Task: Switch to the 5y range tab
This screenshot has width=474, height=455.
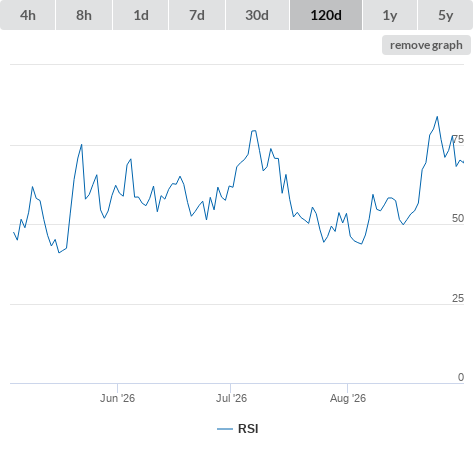Action: click(x=446, y=15)
